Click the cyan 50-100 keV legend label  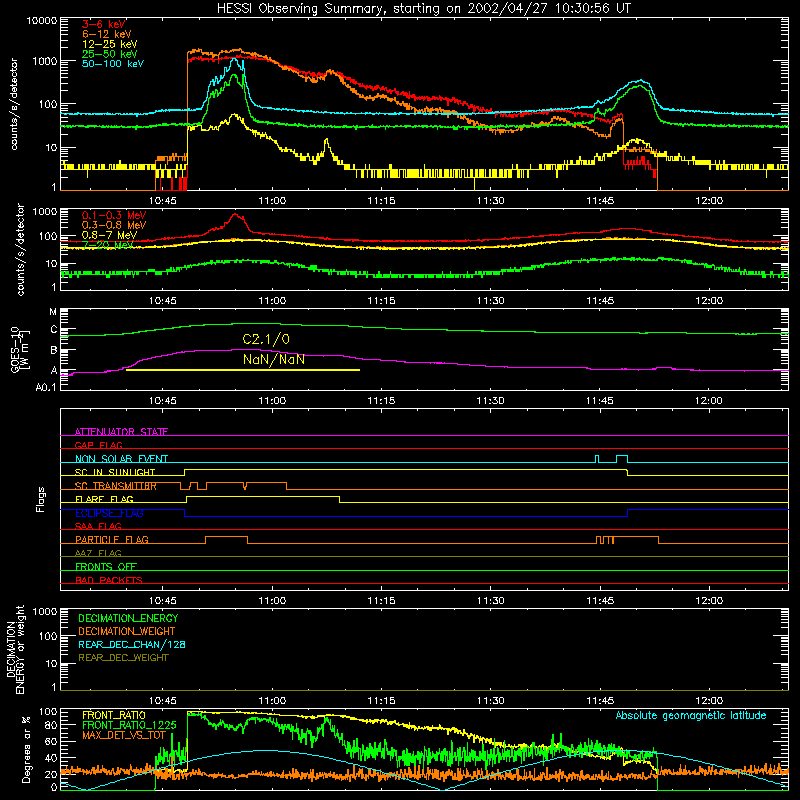113,64
